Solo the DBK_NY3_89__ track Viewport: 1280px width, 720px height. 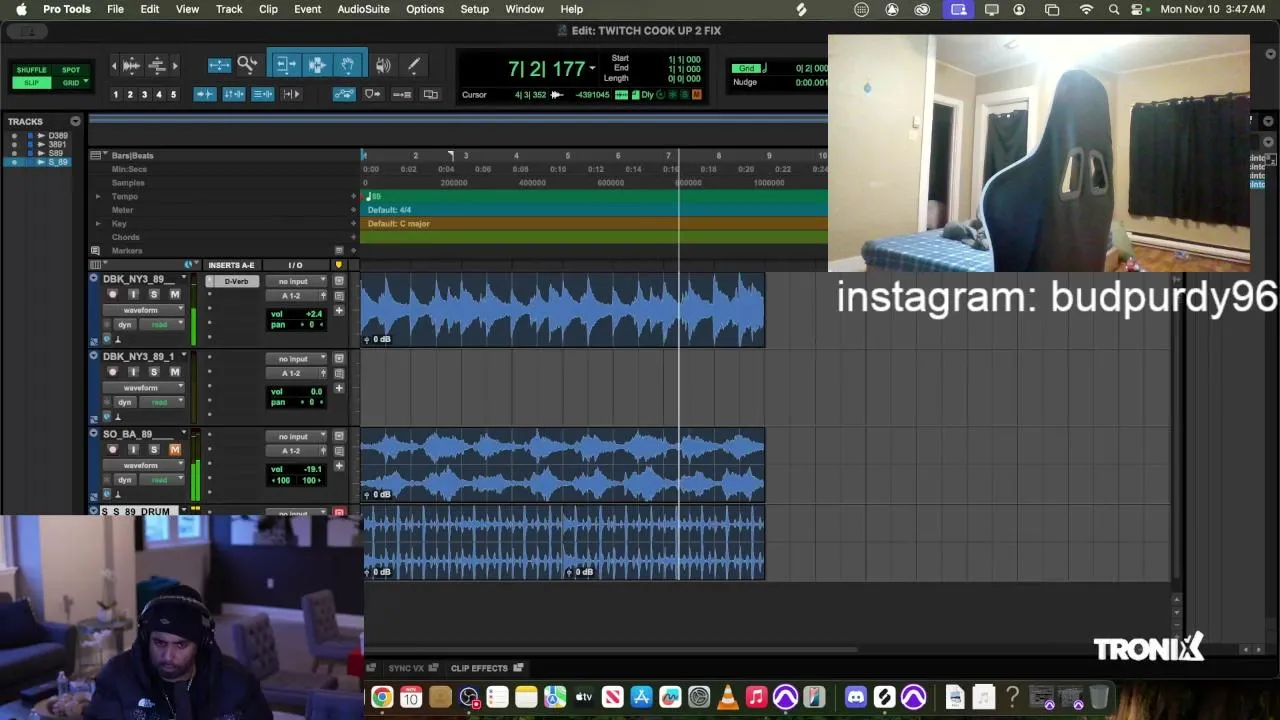(153, 294)
